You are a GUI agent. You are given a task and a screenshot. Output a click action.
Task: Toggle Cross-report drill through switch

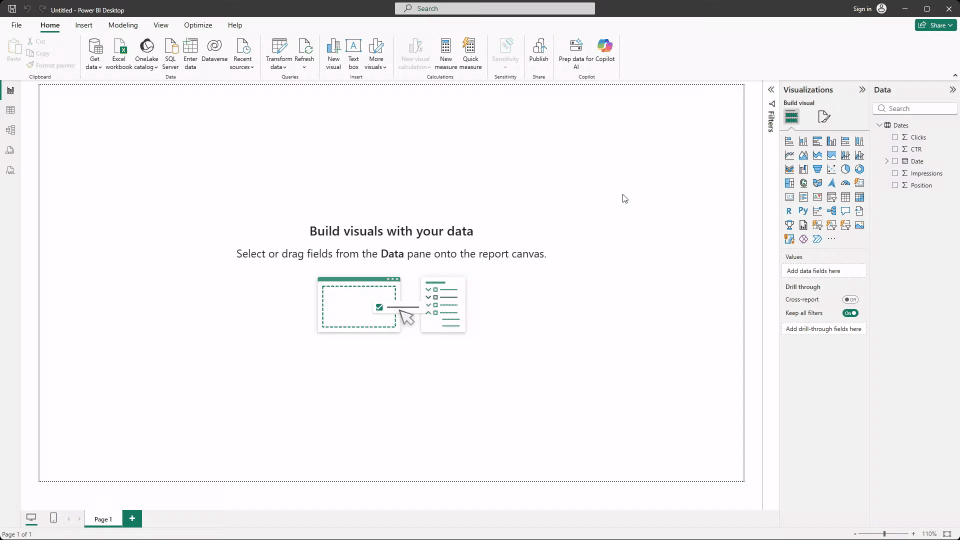pyautogui.click(x=850, y=299)
